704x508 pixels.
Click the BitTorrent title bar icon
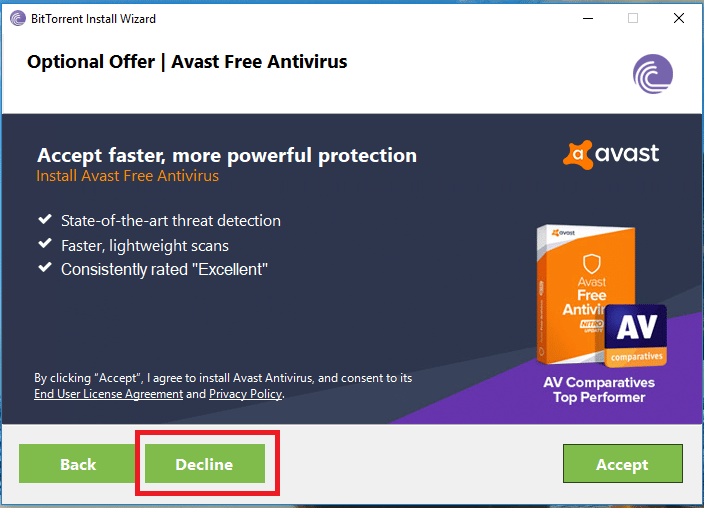(x=18, y=18)
